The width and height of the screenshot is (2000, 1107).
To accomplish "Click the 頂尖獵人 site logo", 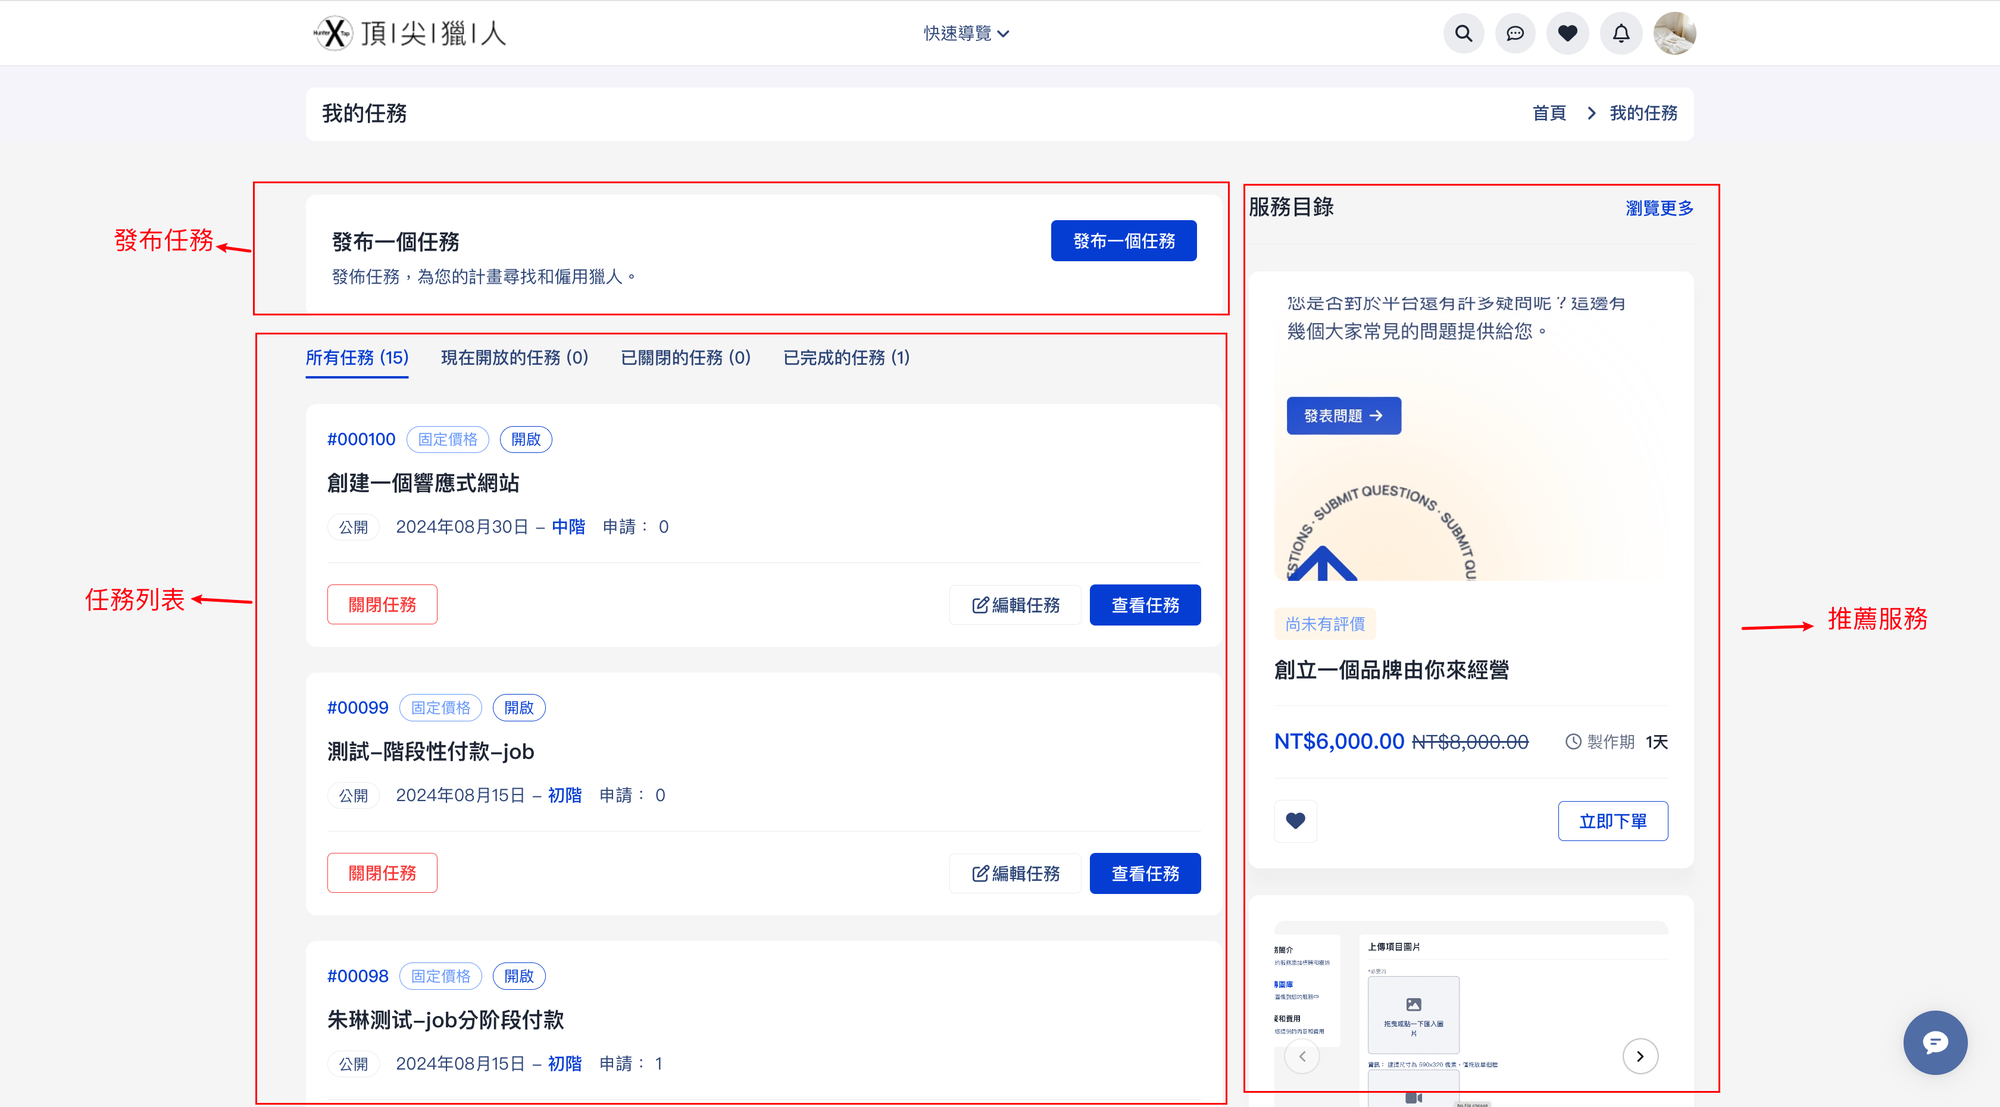I will (x=410, y=33).
